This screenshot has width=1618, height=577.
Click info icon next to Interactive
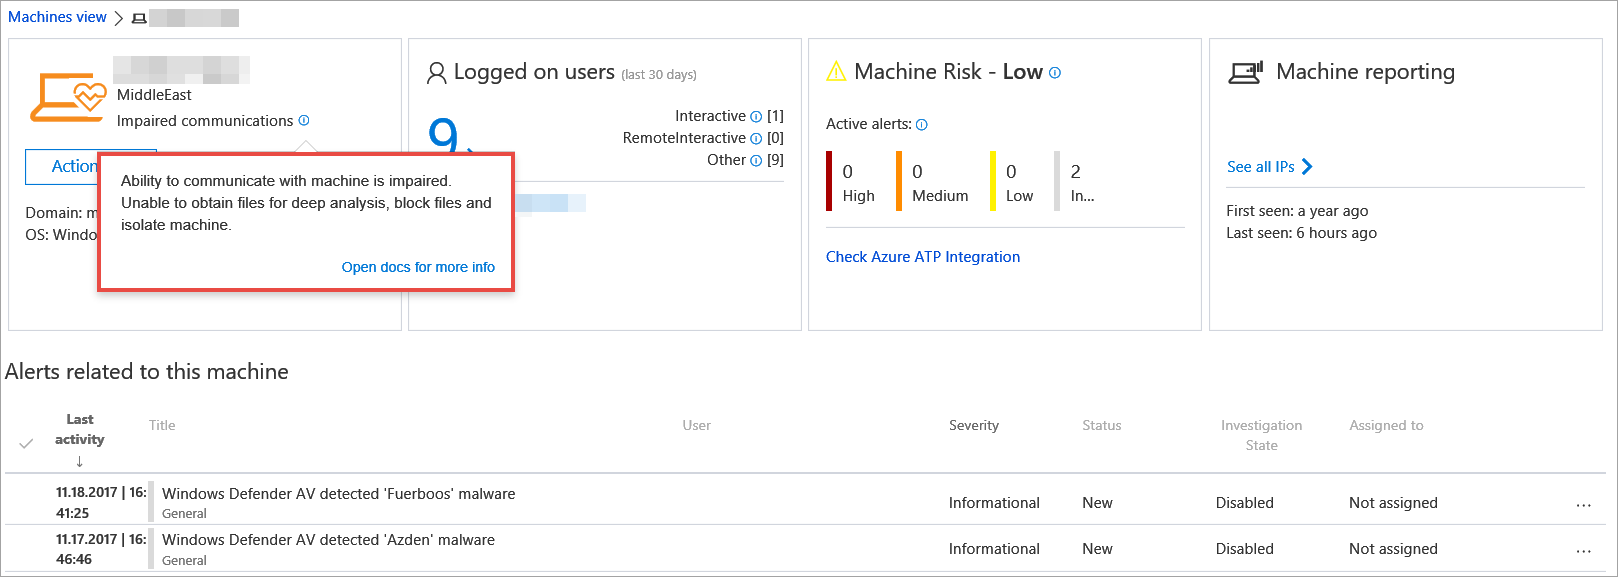(756, 117)
